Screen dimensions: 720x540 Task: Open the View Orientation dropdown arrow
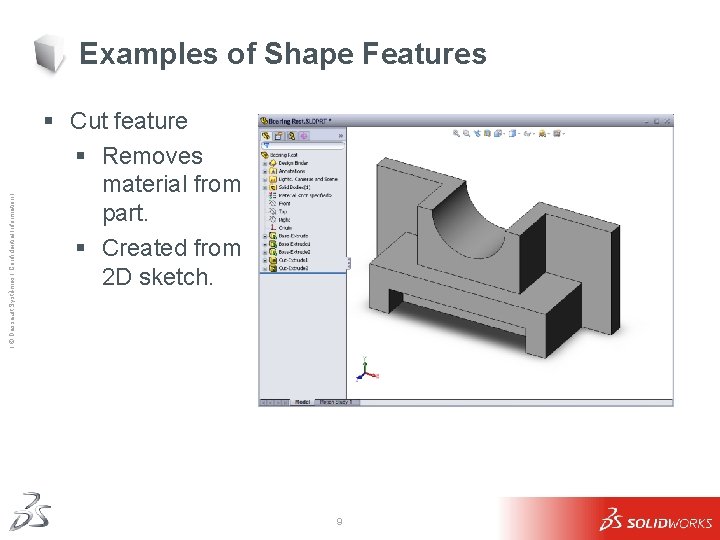[504, 134]
